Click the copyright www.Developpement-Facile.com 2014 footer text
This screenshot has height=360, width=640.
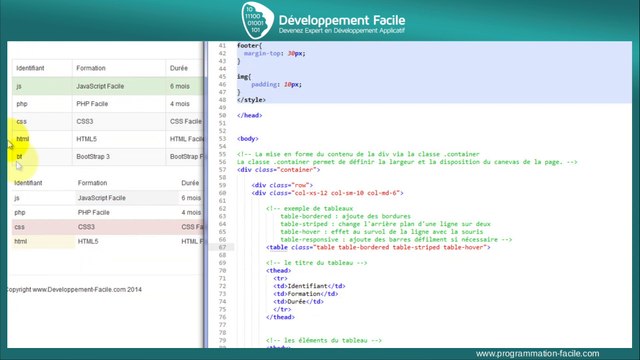(x=74, y=289)
